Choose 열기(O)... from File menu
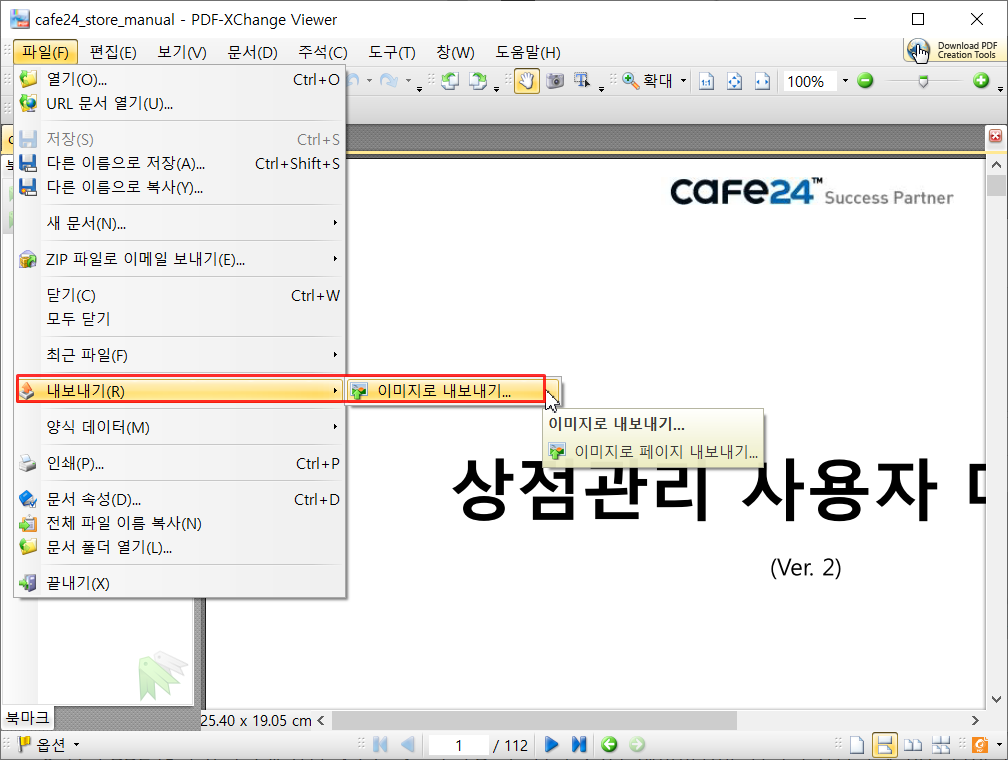This screenshot has width=1008, height=760. tap(180, 80)
